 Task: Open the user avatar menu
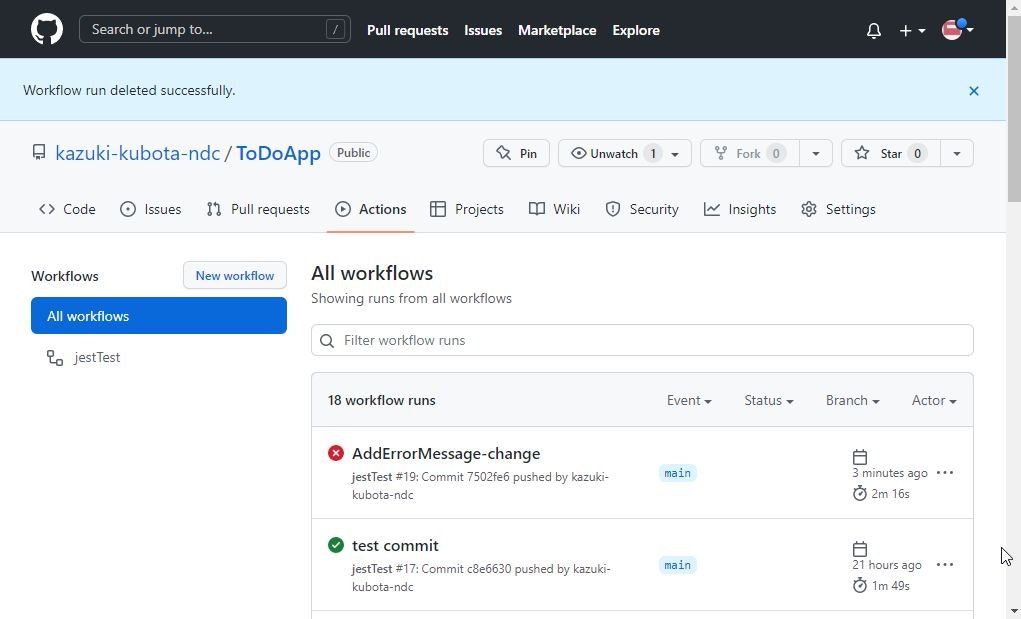click(957, 29)
